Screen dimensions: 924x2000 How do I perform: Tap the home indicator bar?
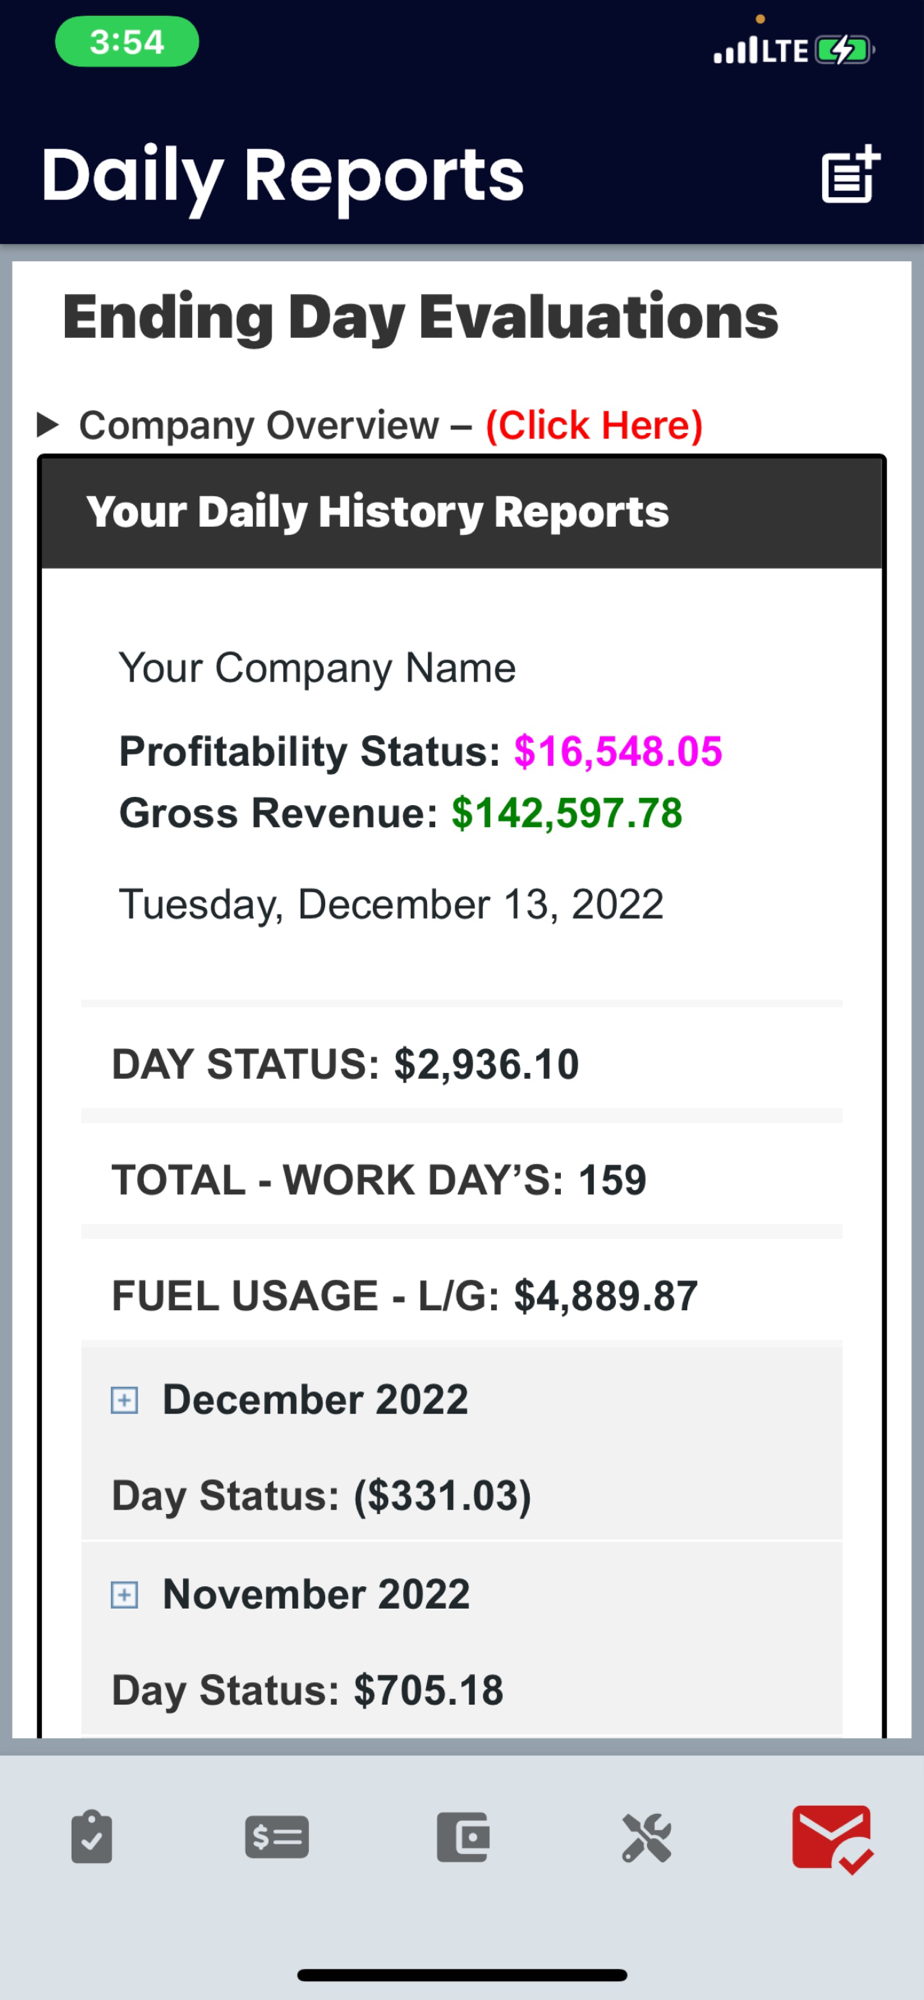coord(462,1975)
